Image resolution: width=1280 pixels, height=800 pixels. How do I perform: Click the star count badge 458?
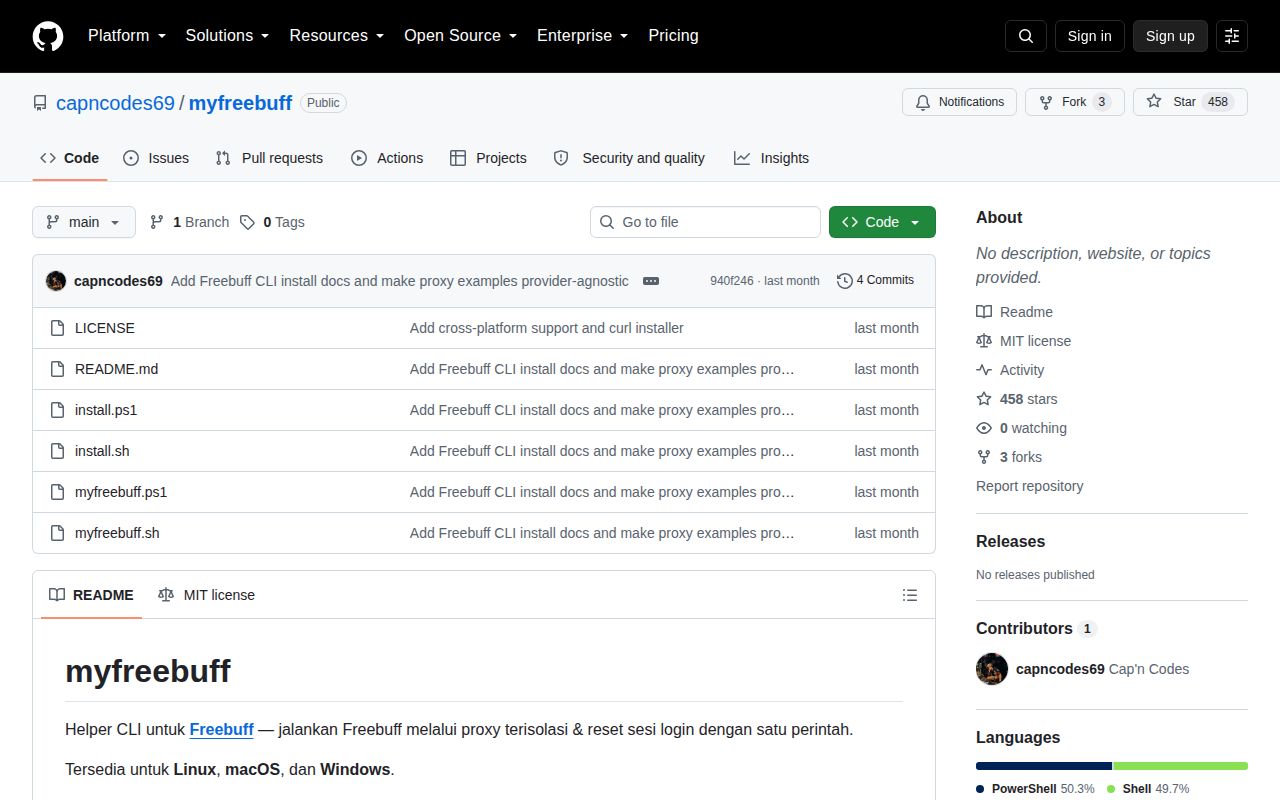(1217, 102)
